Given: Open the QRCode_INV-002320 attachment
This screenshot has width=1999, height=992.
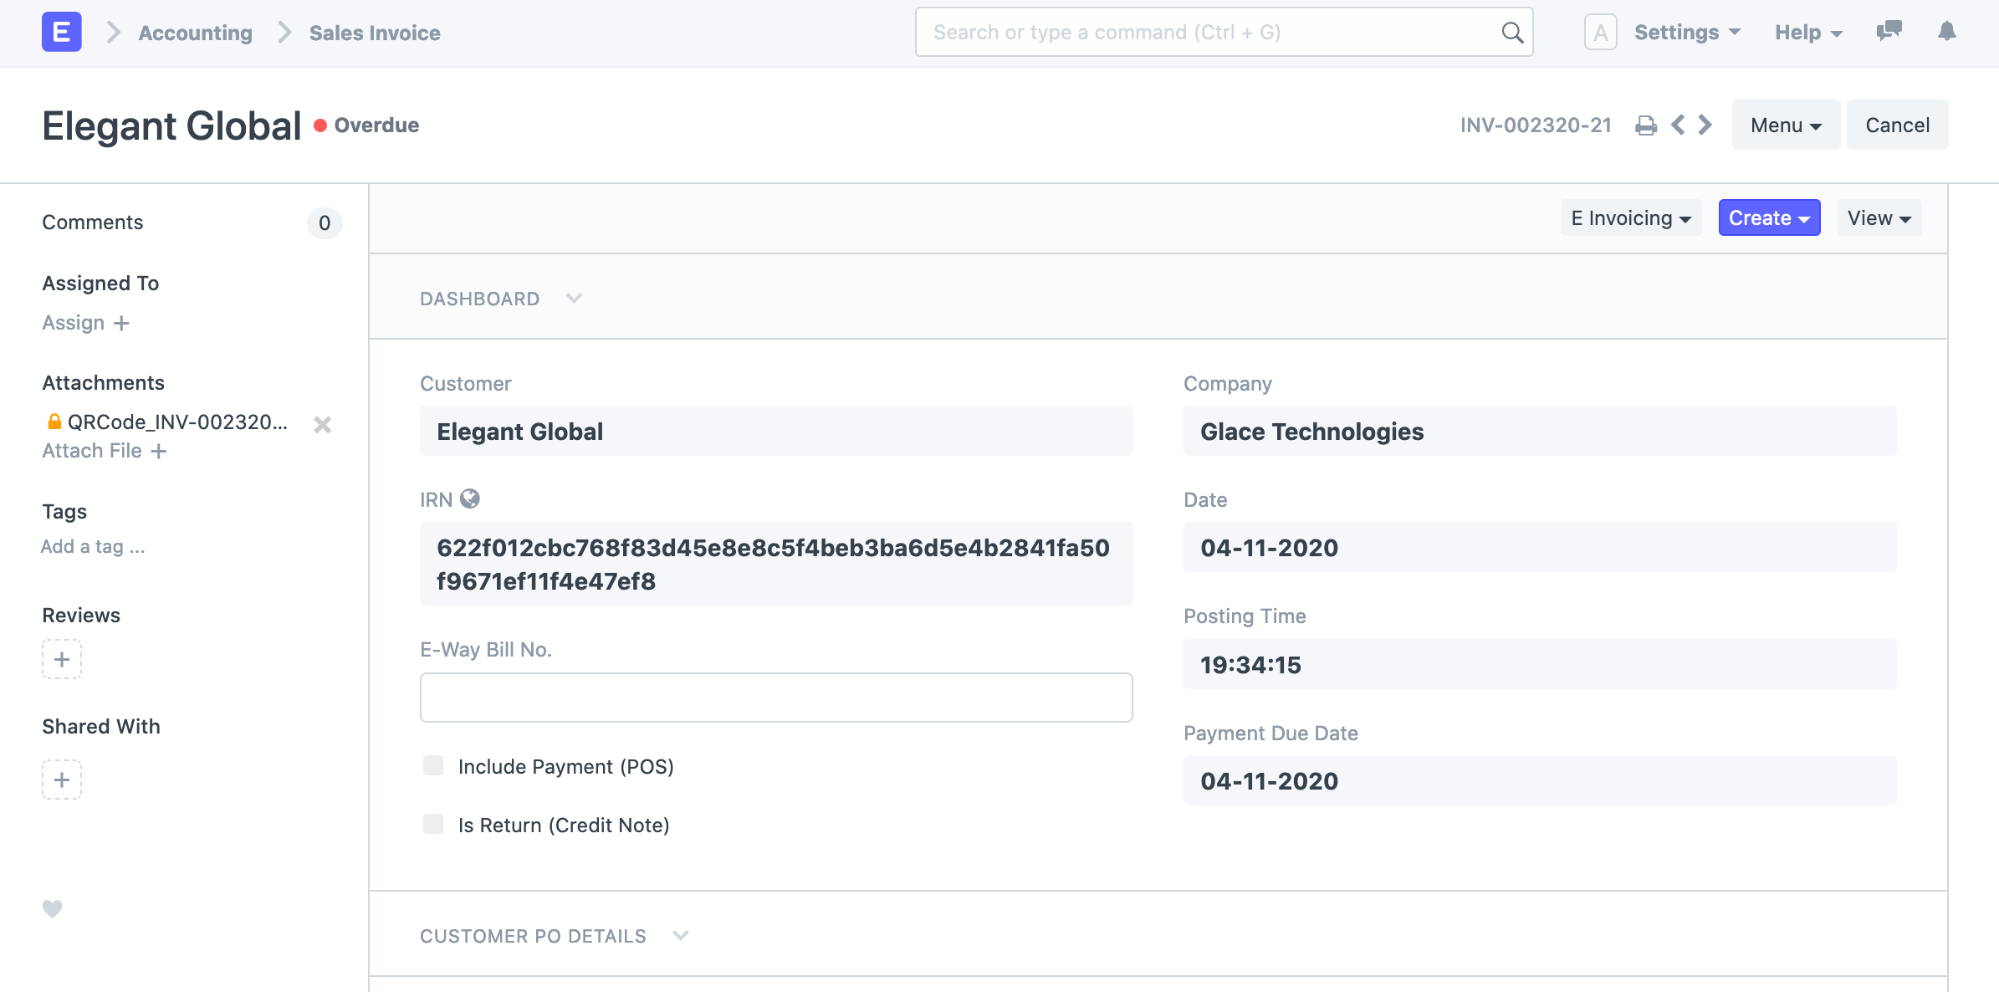Looking at the screenshot, I should (177, 422).
